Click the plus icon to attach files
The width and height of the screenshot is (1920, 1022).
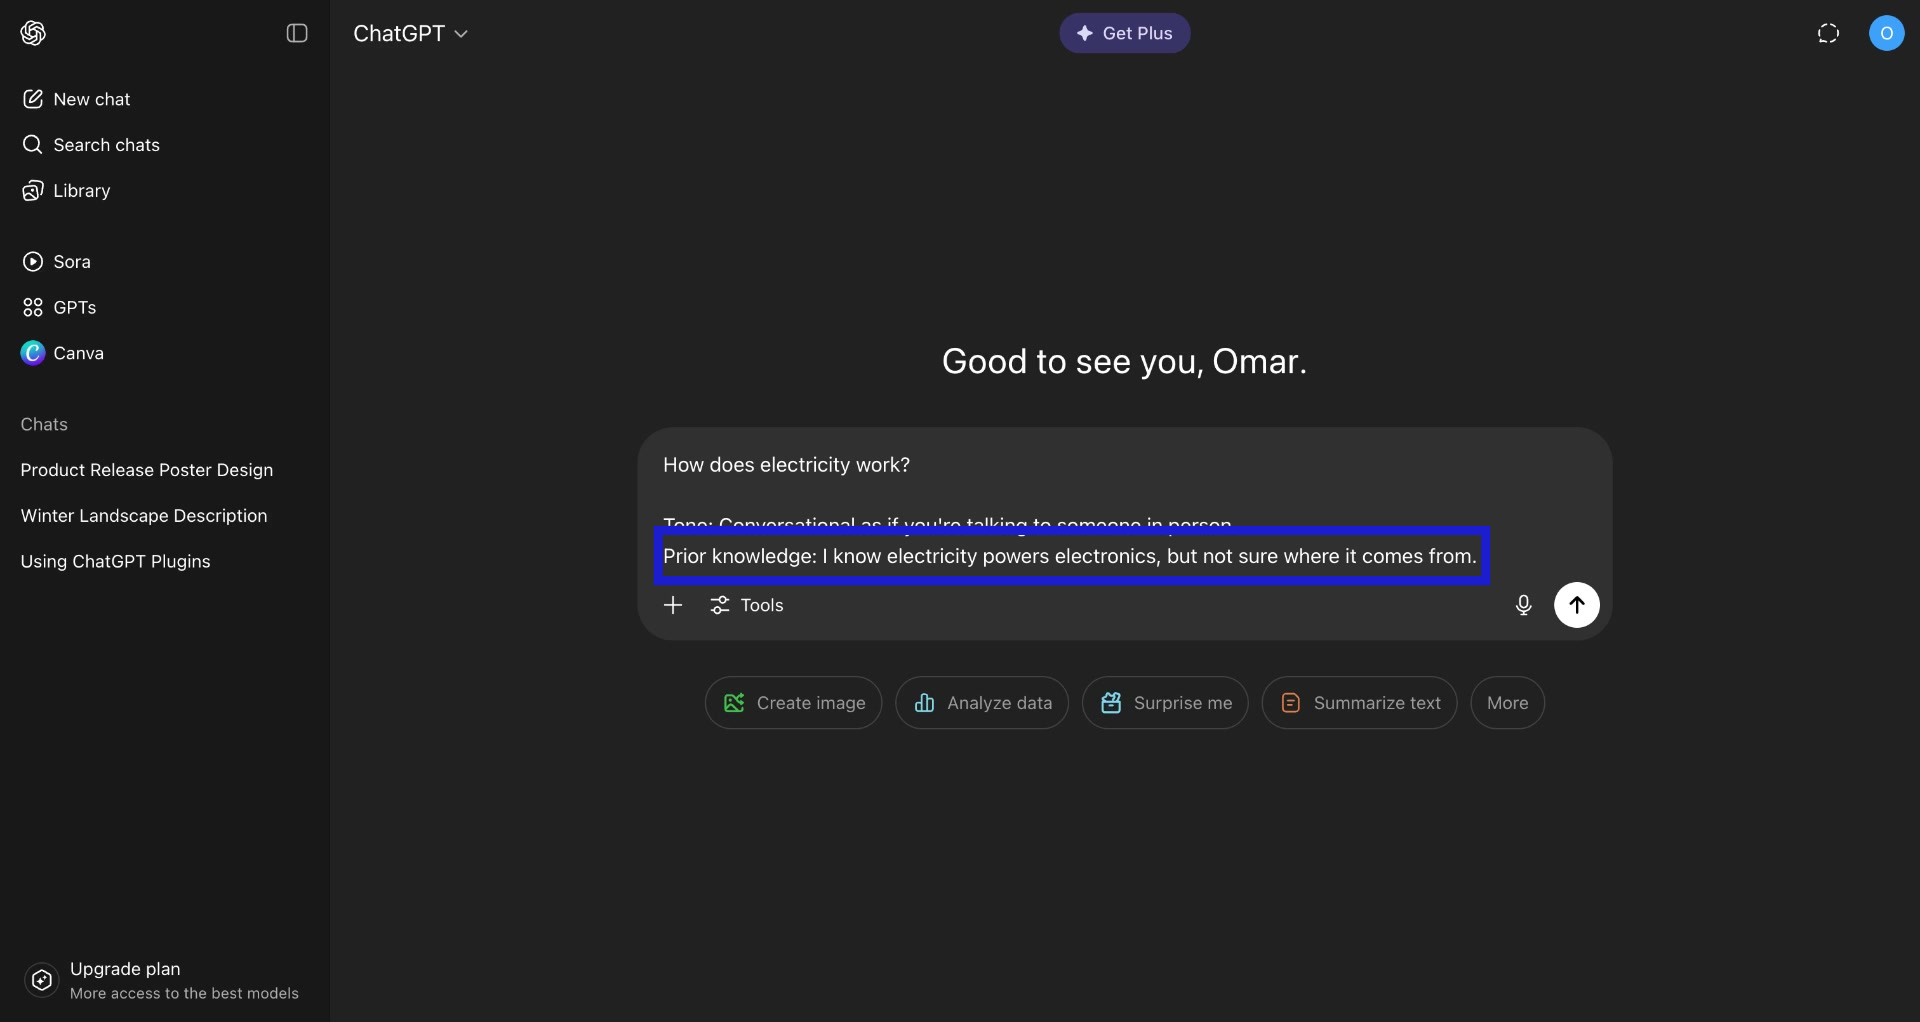tap(673, 605)
